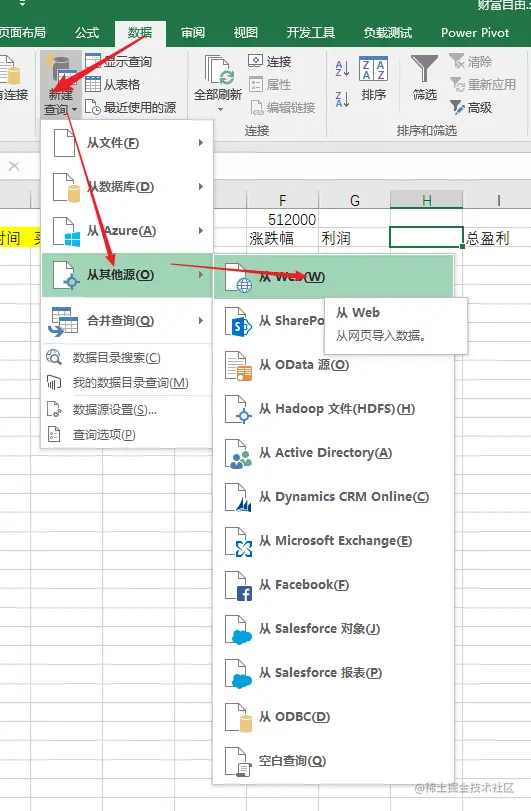Screen dimensions: 531x811
Task: Open the 数据 ribbon tab
Action: tap(140, 33)
